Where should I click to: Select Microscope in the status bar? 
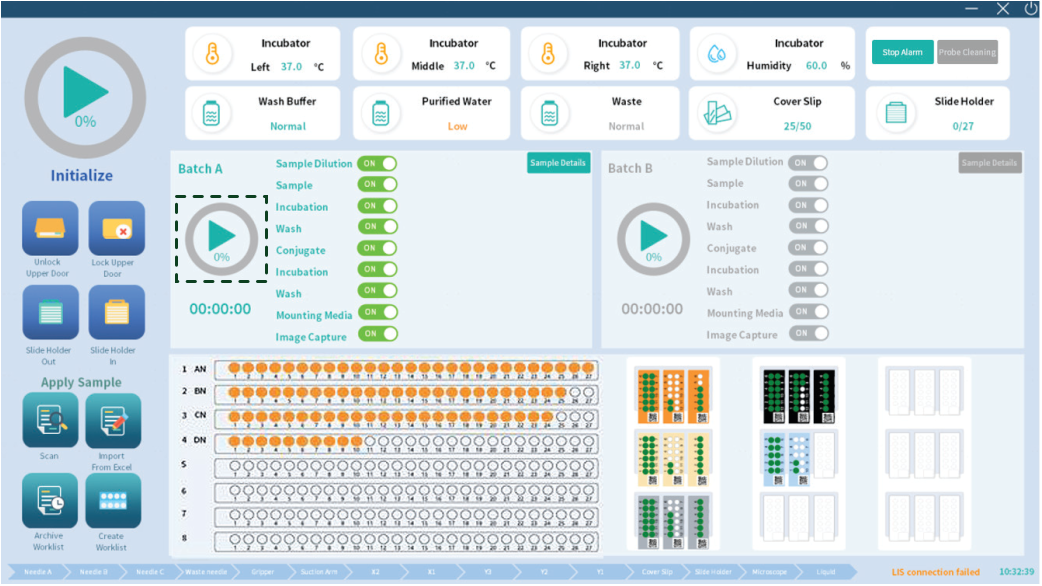coord(770,571)
